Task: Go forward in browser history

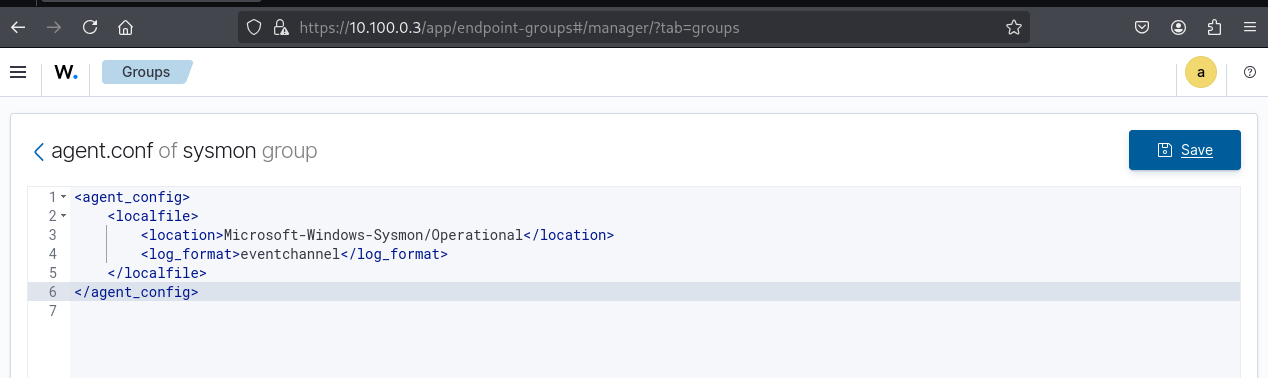Action: tap(53, 27)
